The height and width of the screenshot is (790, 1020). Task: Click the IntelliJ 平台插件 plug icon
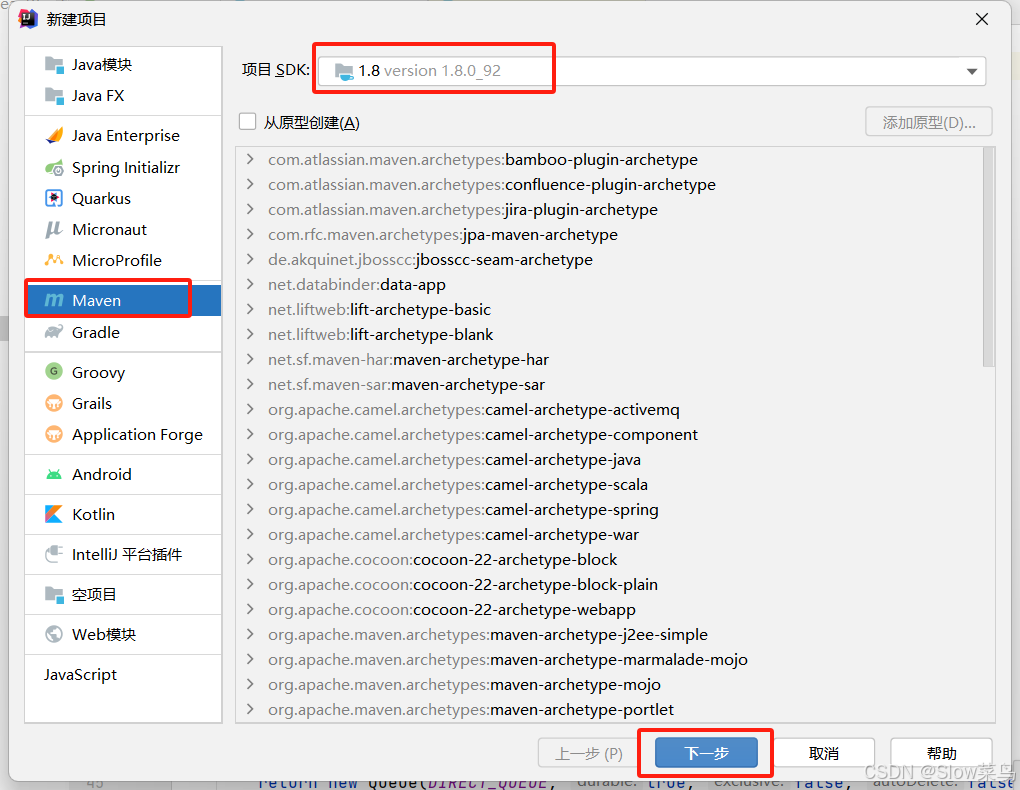(54, 554)
